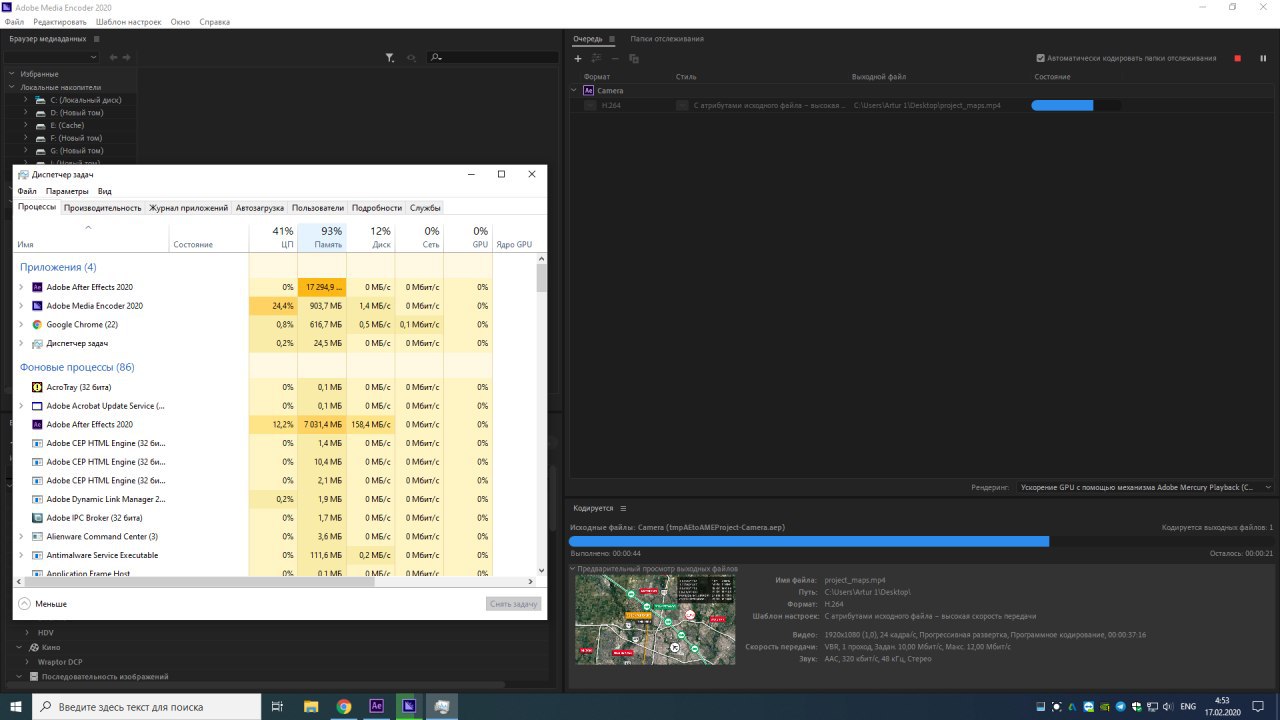Open the Параметры menu in Task Manager
This screenshot has width=1280, height=720.
(67, 191)
